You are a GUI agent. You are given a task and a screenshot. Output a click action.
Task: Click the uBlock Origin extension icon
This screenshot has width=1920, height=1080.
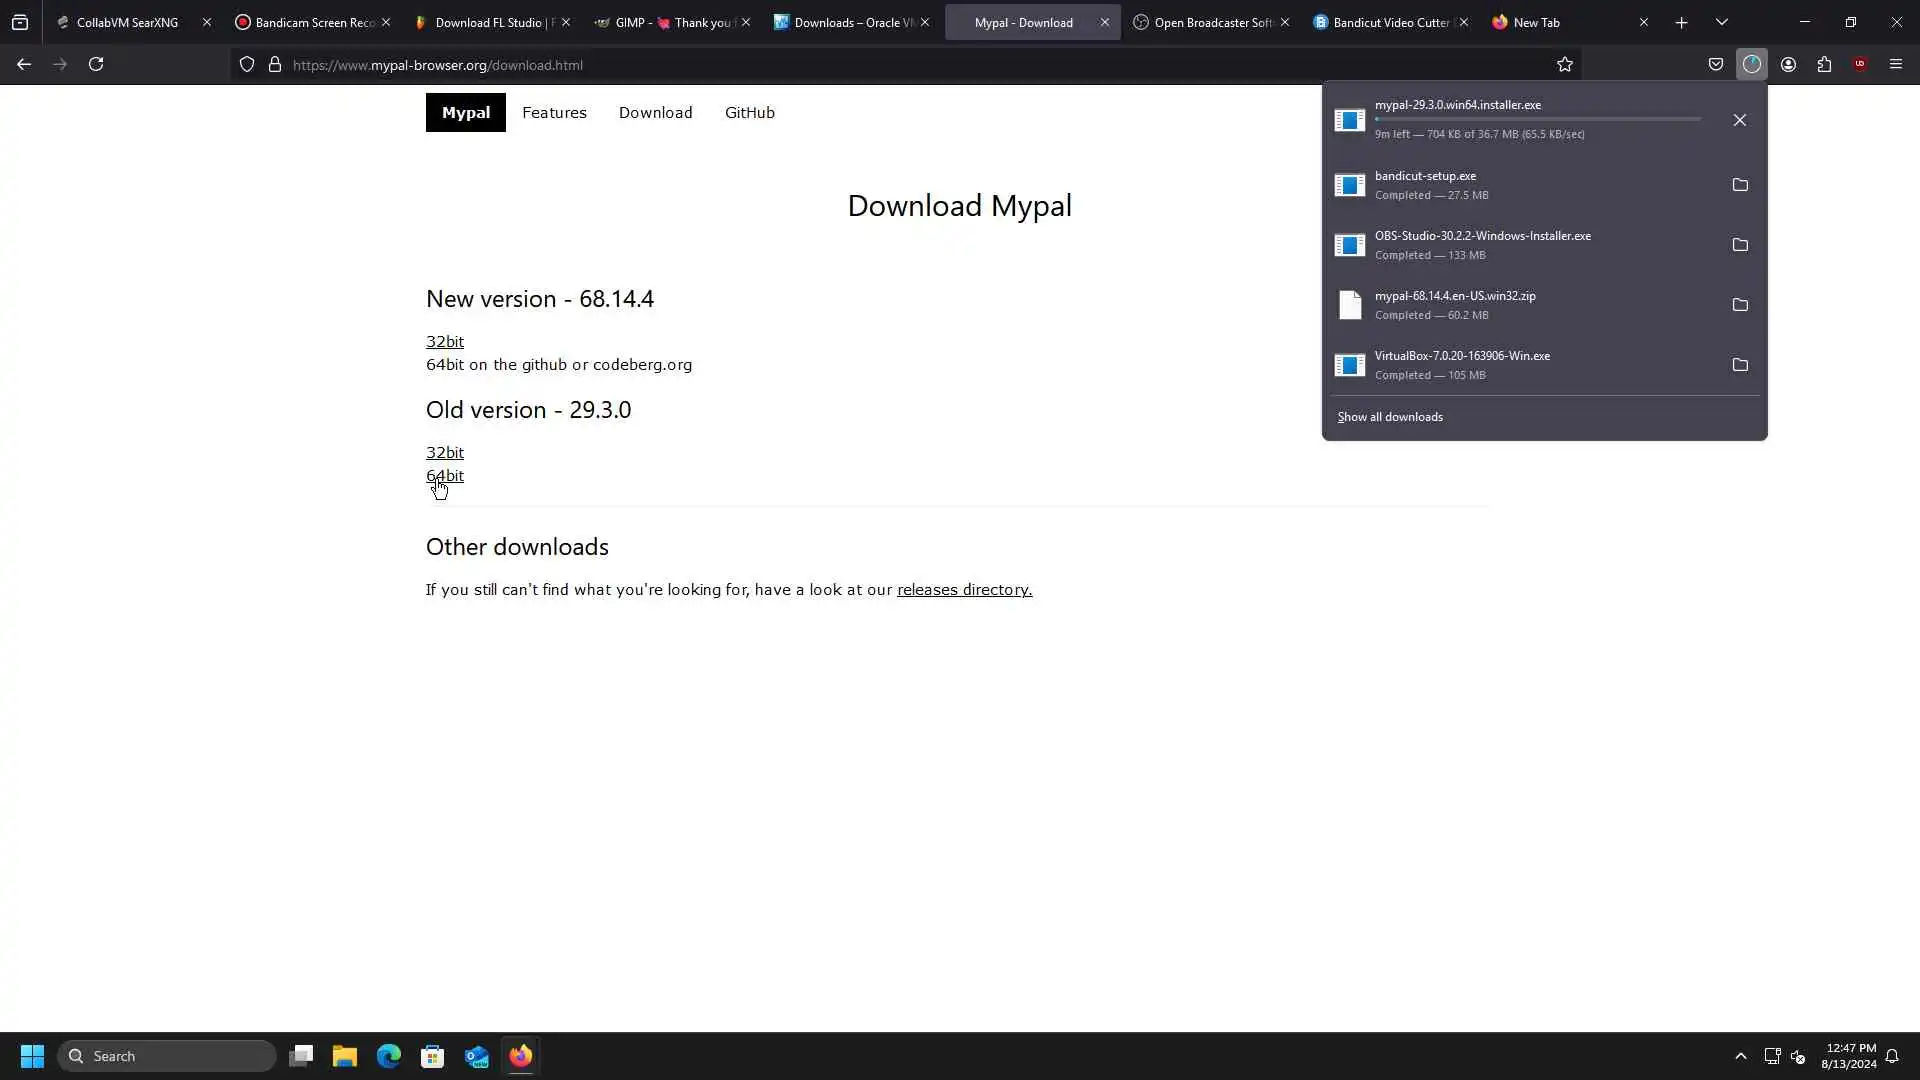1860,65
